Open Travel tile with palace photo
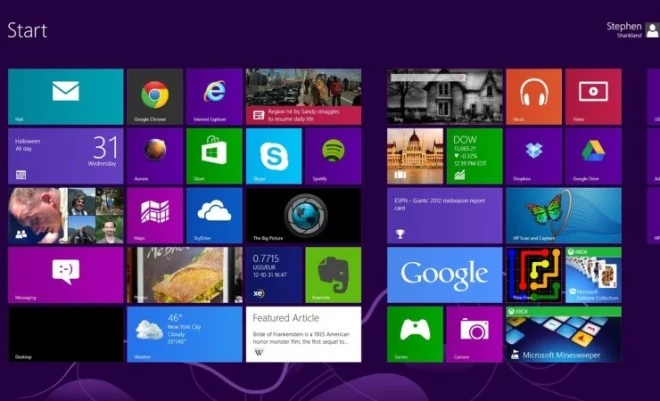This screenshot has height=401, width=660. [x=415, y=156]
